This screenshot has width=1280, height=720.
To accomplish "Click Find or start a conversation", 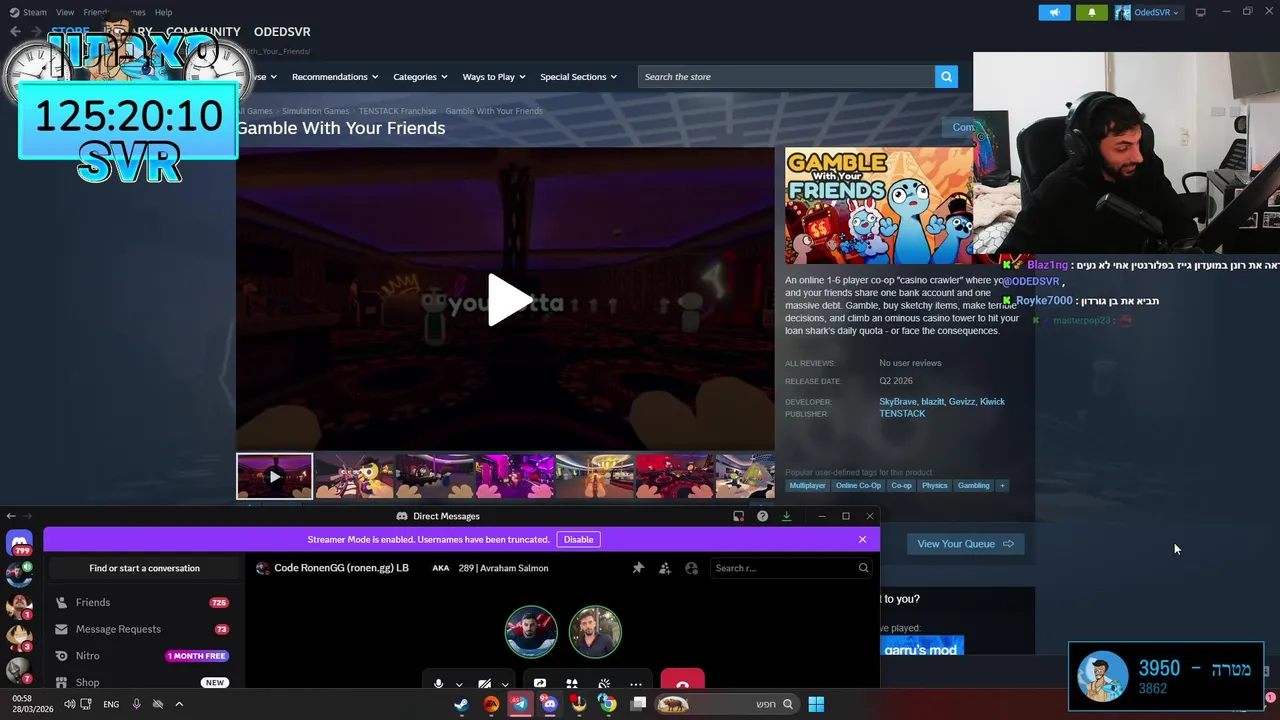I will 144,568.
